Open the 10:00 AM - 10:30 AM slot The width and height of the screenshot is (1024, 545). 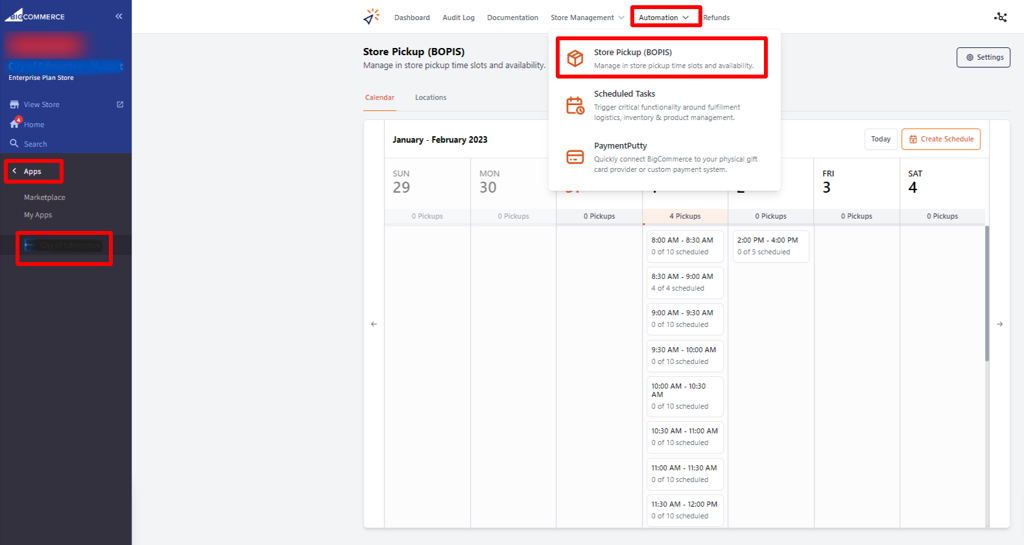pyautogui.click(x=685, y=396)
